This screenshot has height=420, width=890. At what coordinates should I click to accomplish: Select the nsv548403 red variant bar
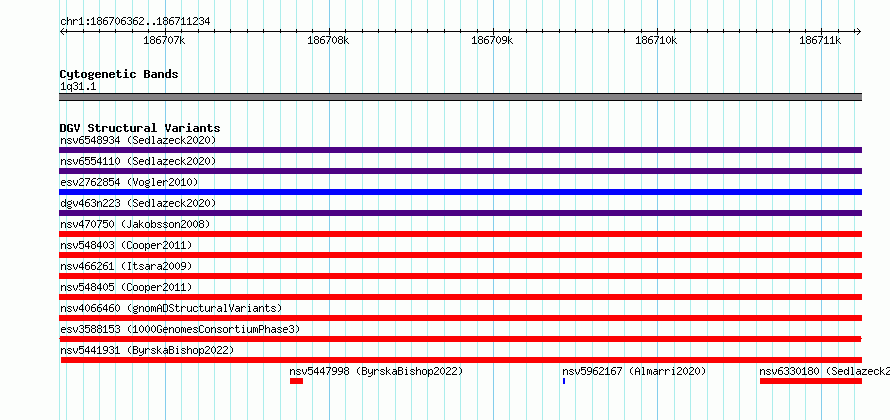point(460,255)
